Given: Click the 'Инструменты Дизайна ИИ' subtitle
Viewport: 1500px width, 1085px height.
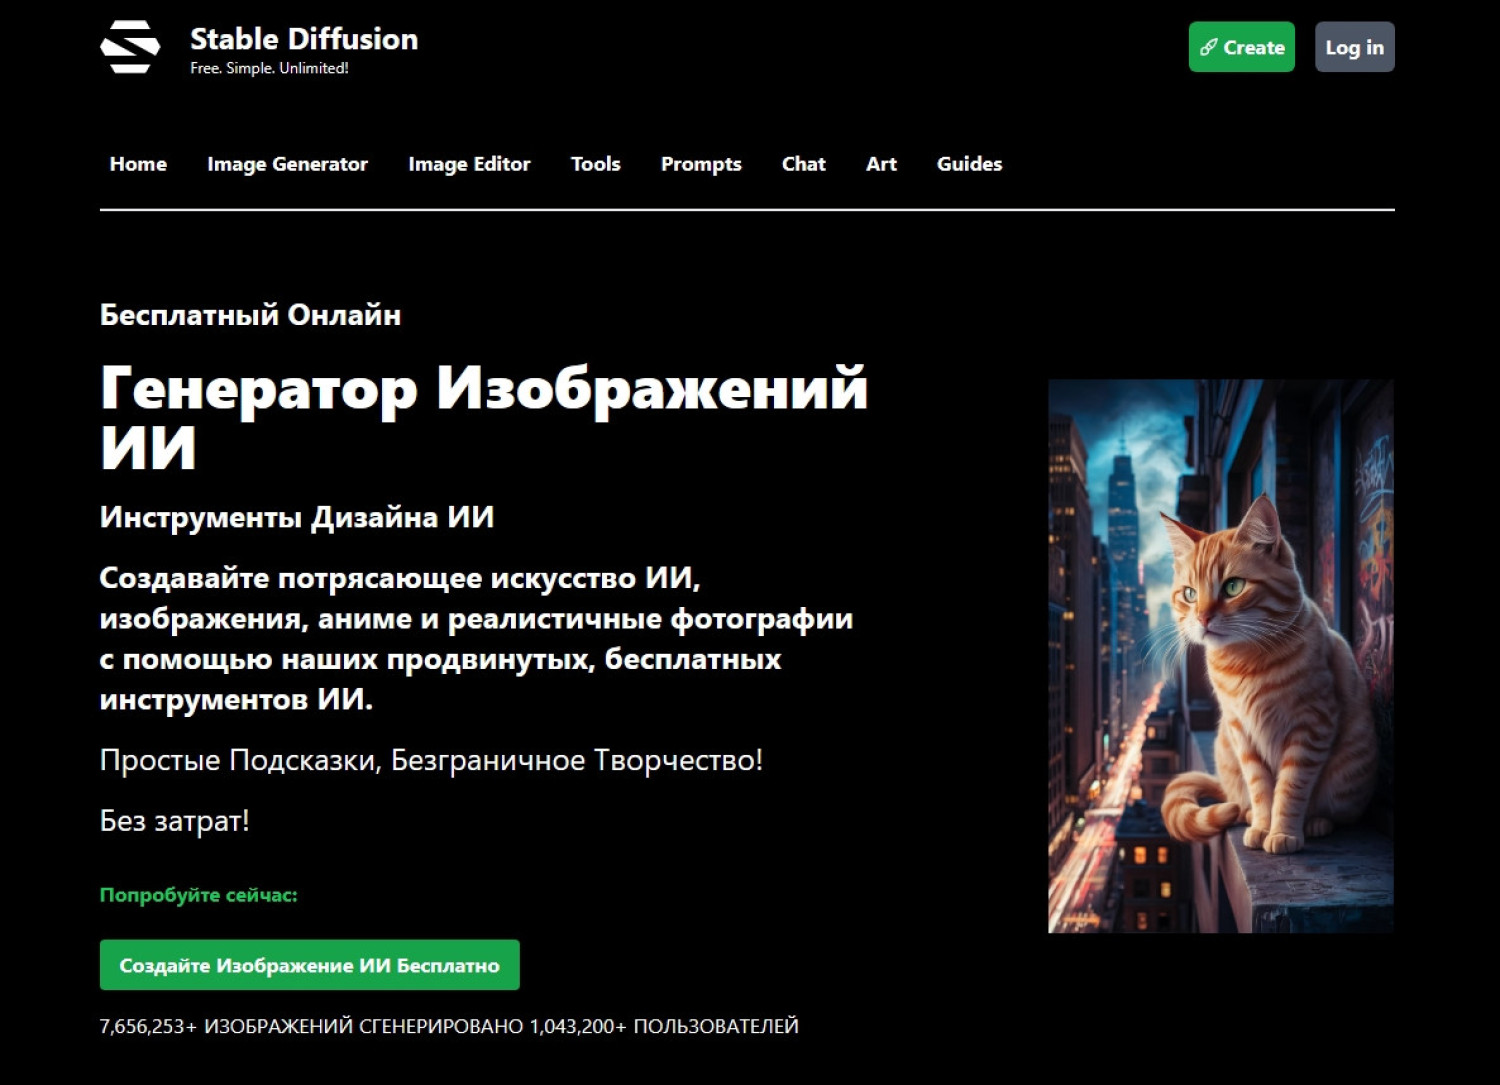Looking at the screenshot, I should [296, 517].
